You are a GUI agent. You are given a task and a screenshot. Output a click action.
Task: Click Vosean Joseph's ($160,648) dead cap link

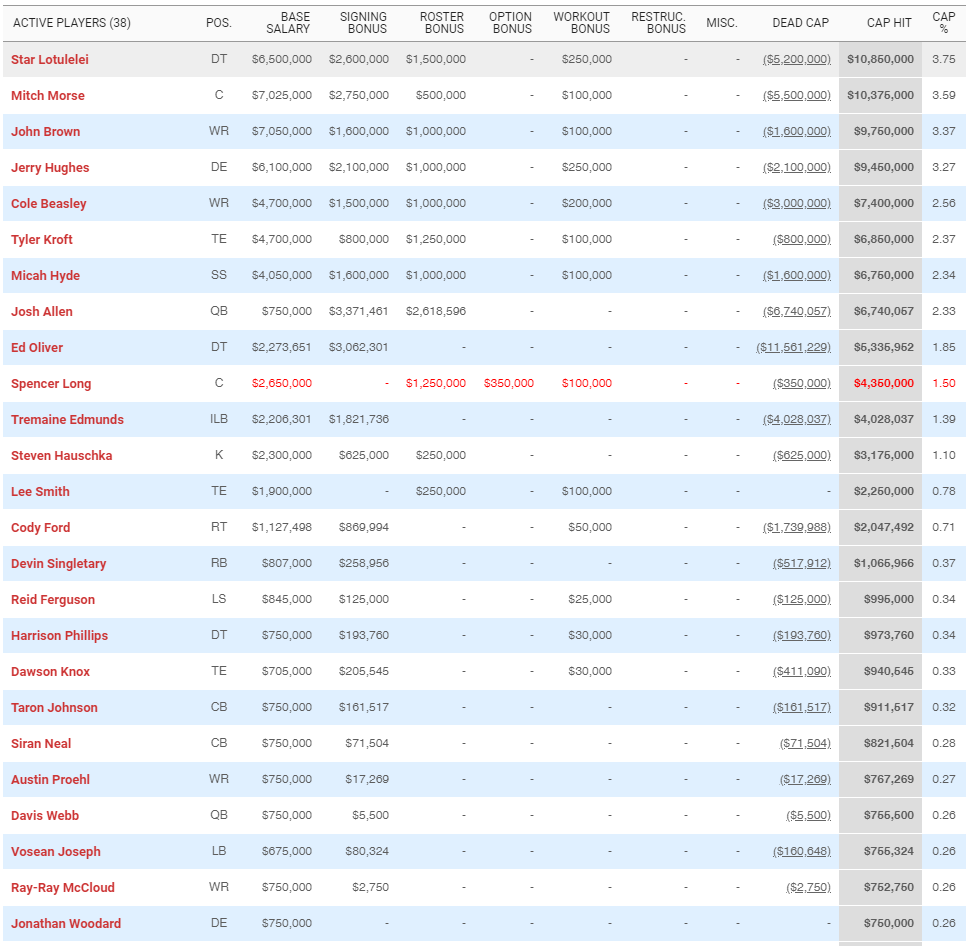pyautogui.click(x=802, y=852)
